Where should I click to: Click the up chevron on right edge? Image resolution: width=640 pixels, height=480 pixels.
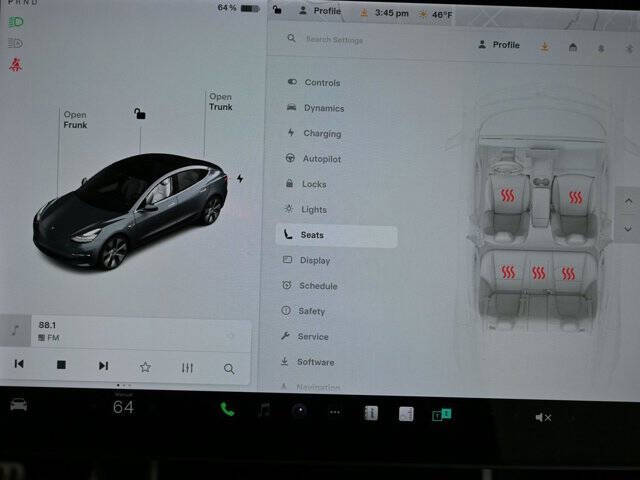pyautogui.click(x=628, y=201)
